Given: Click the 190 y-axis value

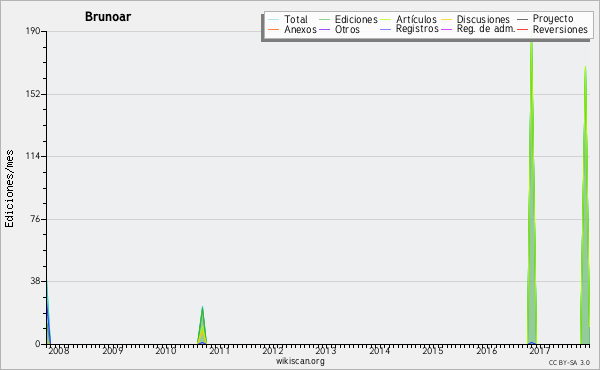Looking at the screenshot, I should 33,31.
